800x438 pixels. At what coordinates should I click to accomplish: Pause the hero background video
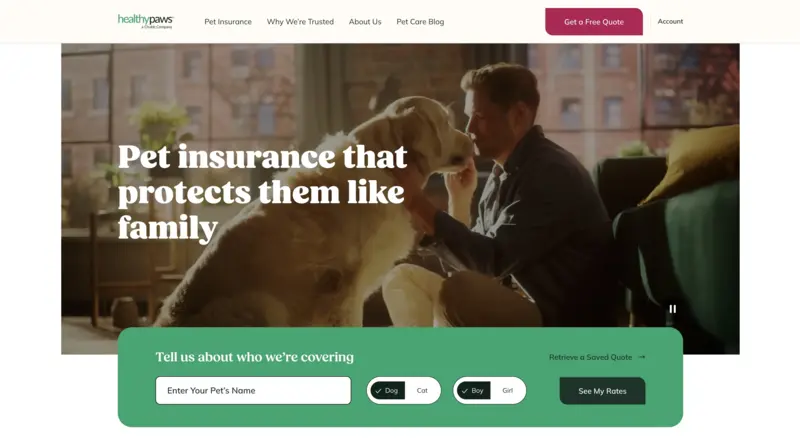(672, 309)
